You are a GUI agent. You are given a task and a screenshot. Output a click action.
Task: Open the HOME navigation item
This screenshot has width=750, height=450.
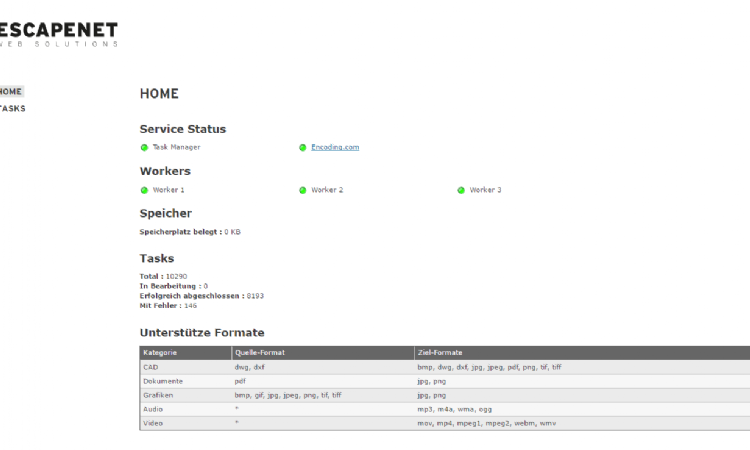pos(11,92)
